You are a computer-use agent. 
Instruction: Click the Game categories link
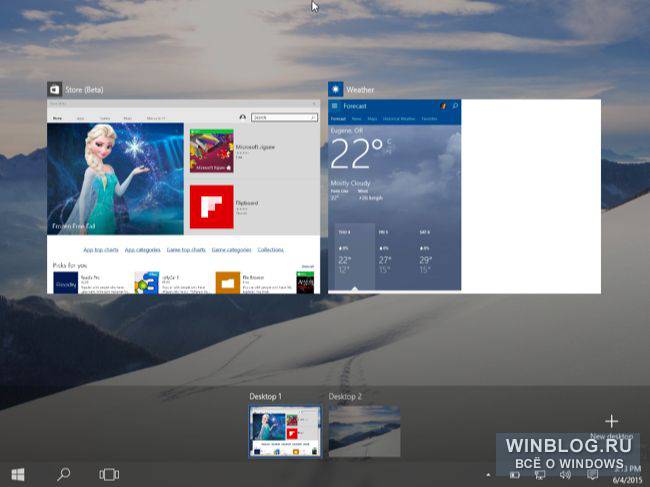point(231,250)
